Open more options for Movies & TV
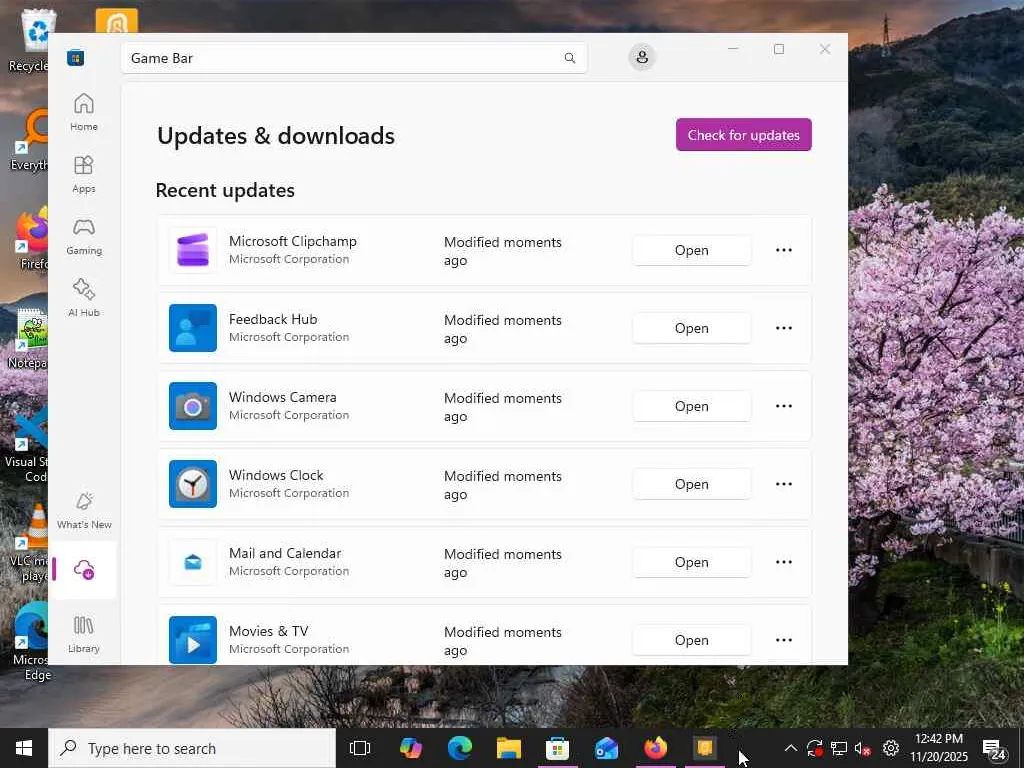Screen dimensions: 1024x768 [x=784, y=640]
